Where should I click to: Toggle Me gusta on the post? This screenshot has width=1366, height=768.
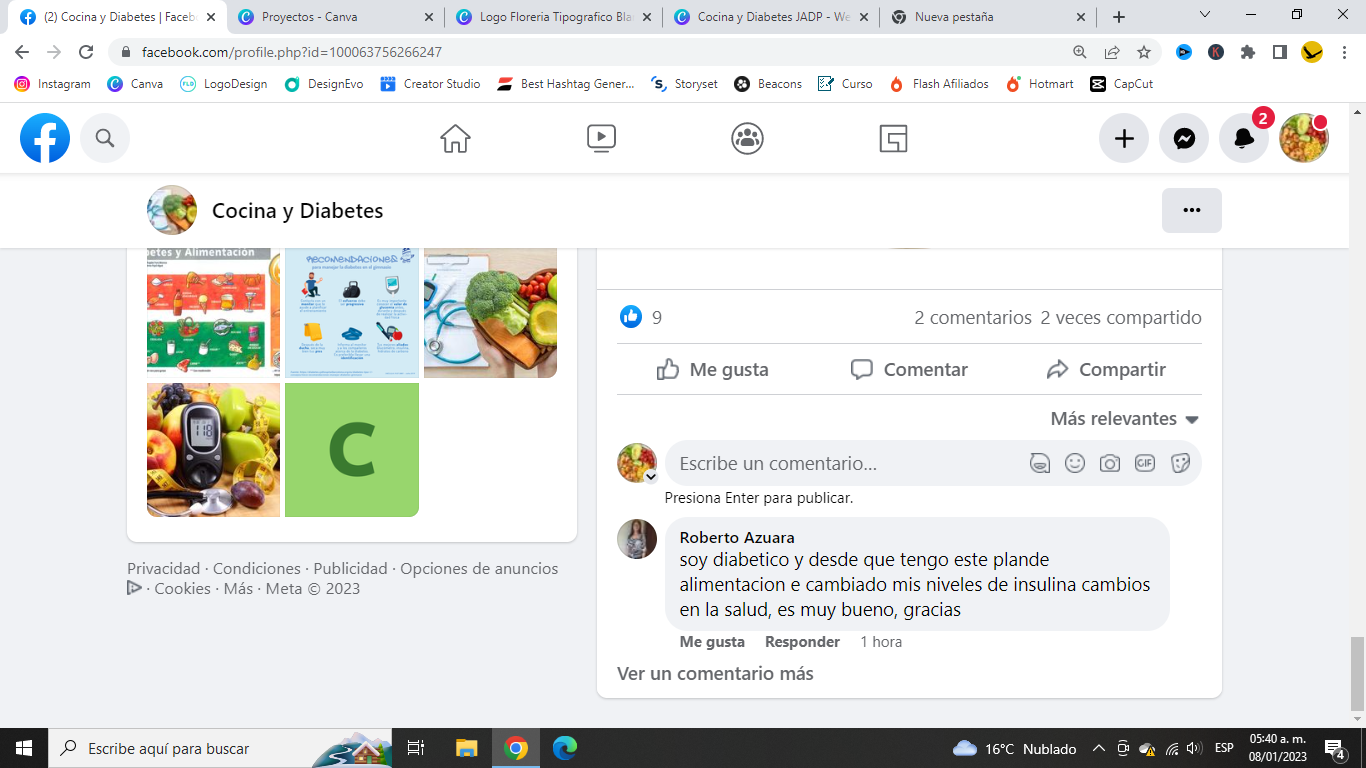(713, 370)
